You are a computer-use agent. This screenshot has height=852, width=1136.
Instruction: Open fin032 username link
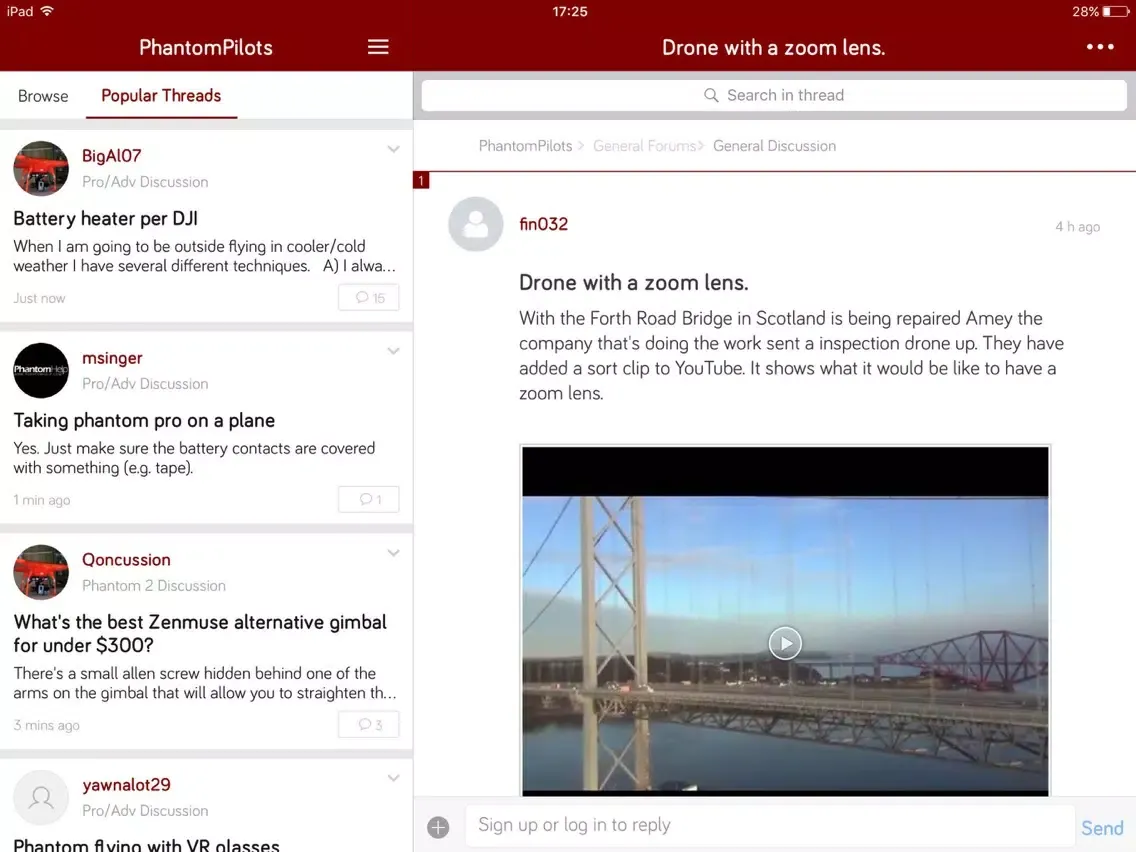(543, 224)
